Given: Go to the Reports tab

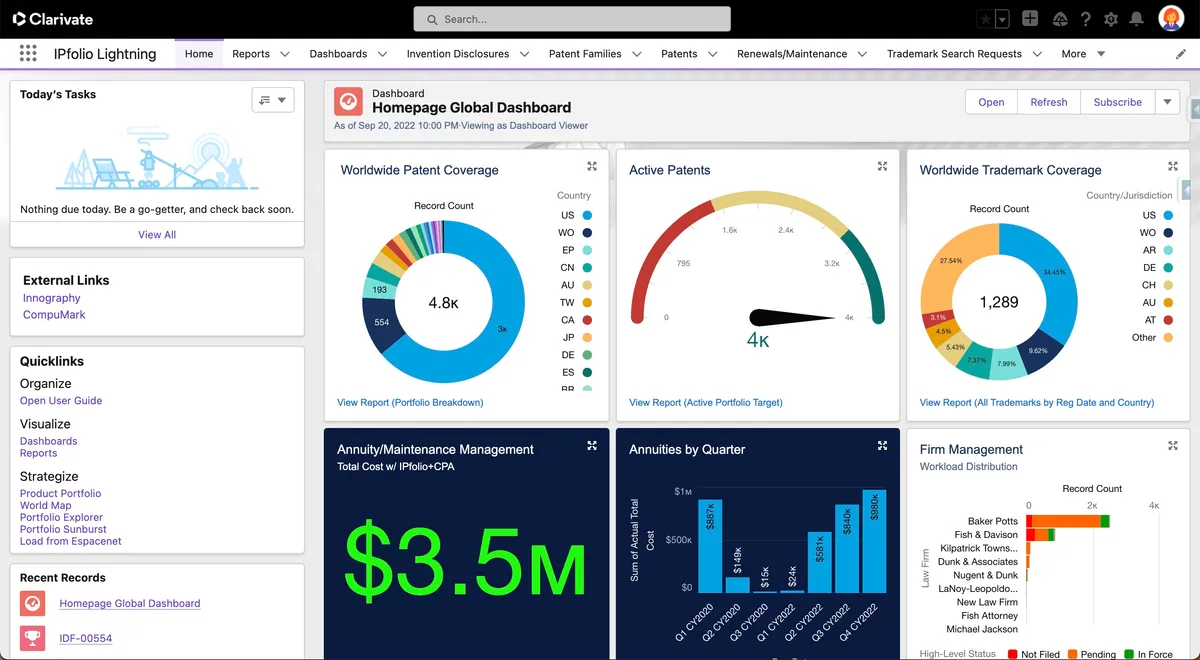Looking at the screenshot, I should [x=251, y=54].
